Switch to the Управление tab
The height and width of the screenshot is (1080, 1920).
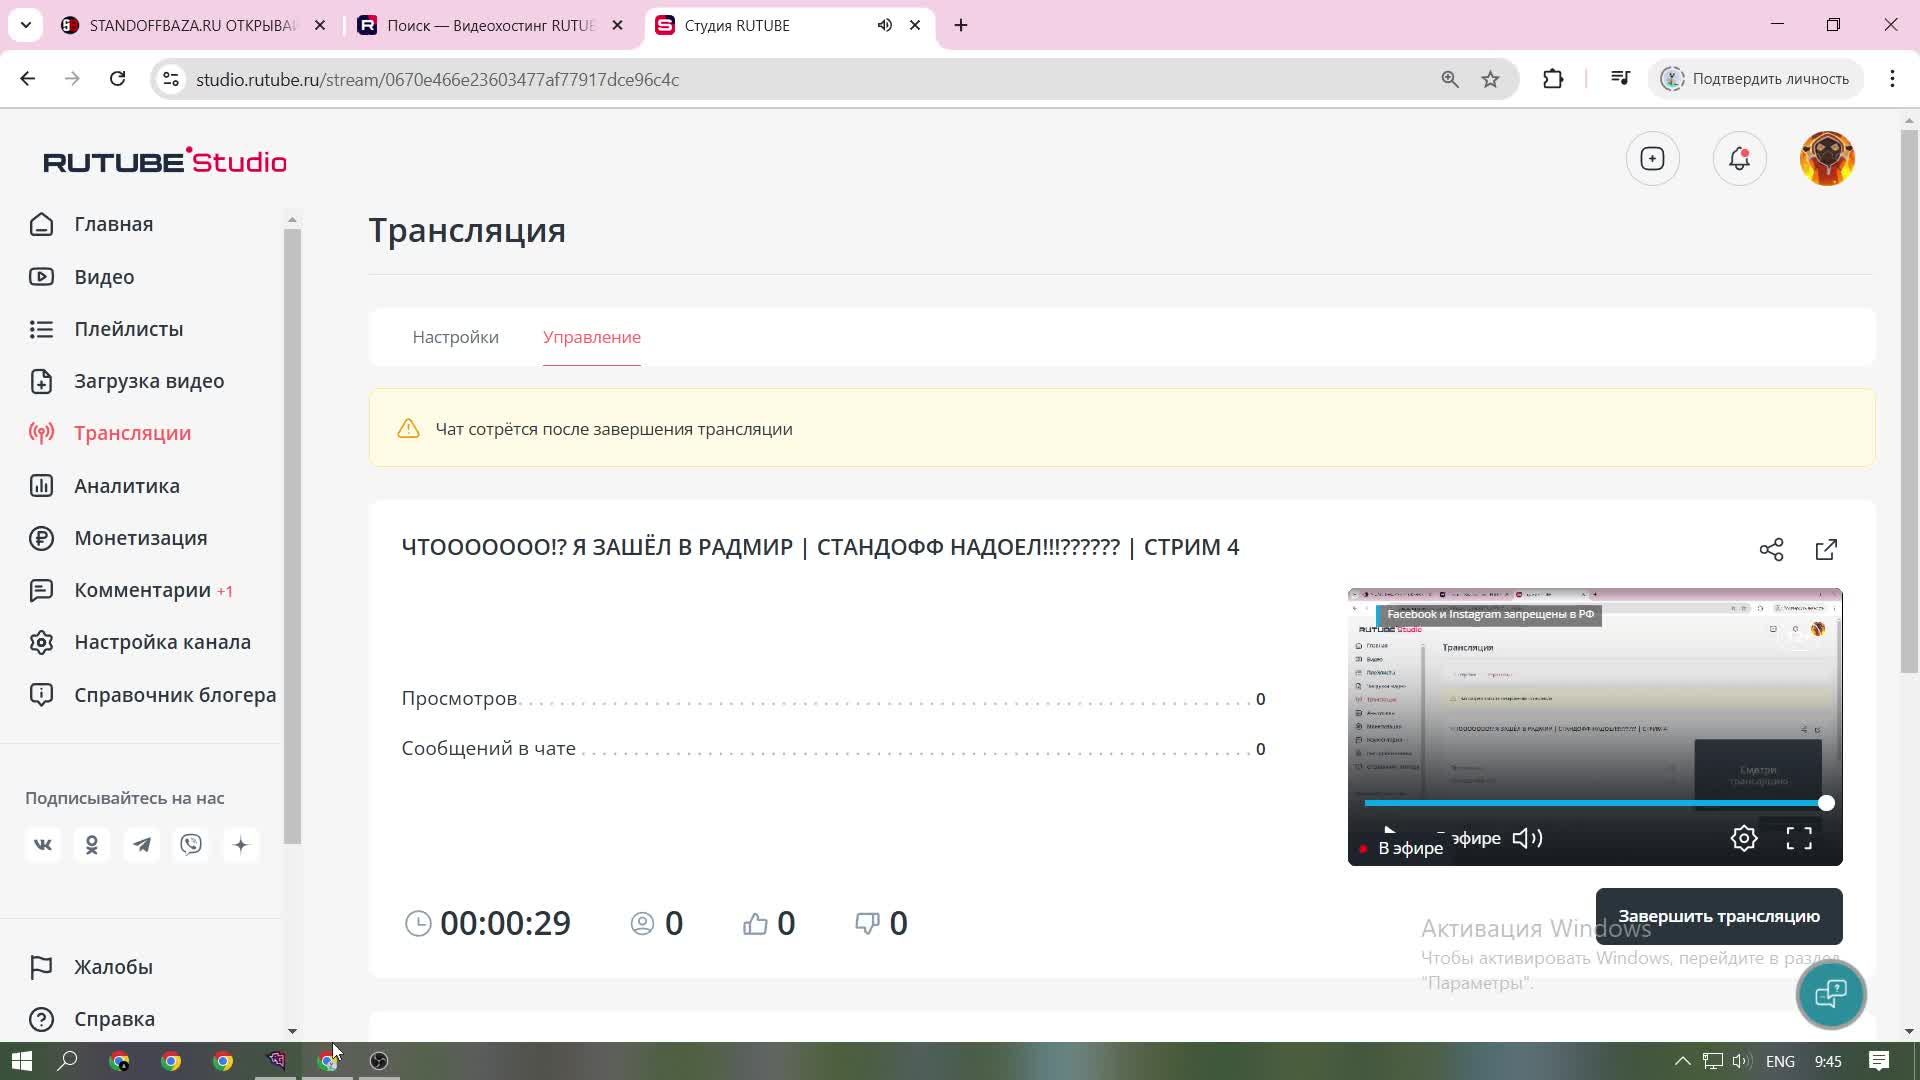[592, 337]
